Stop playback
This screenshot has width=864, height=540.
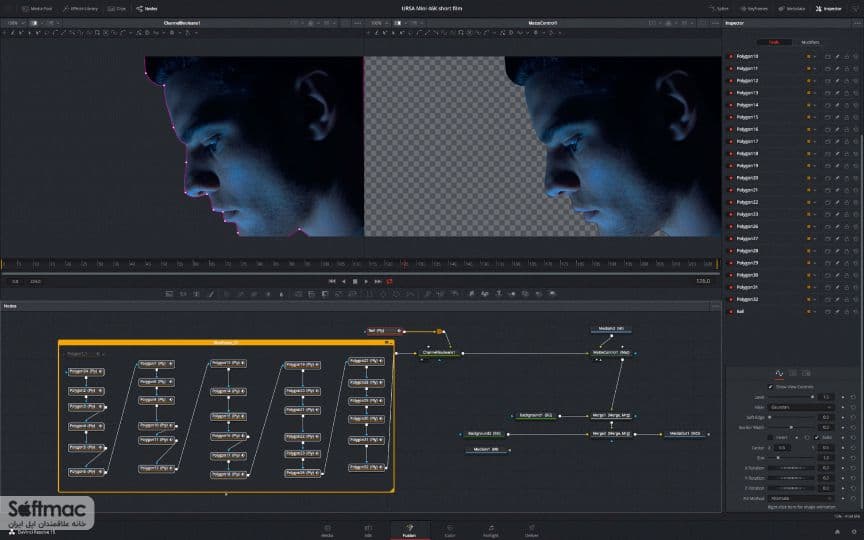[355, 281]
